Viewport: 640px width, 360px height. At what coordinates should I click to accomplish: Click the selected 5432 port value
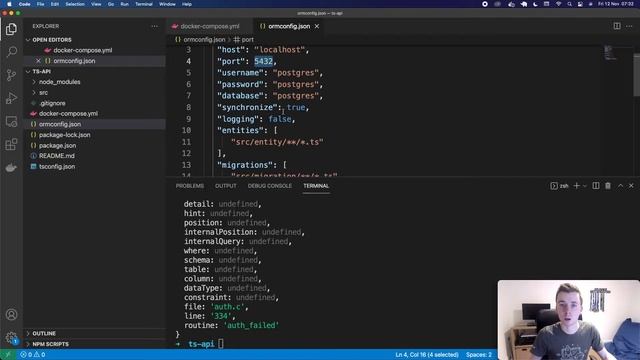tap(263, 61)
